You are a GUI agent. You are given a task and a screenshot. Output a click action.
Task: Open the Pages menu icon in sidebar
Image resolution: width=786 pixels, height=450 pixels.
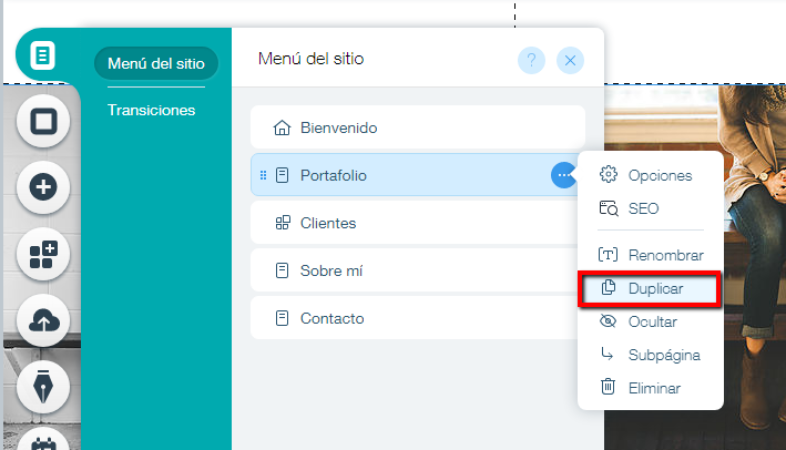coord(43,55)
